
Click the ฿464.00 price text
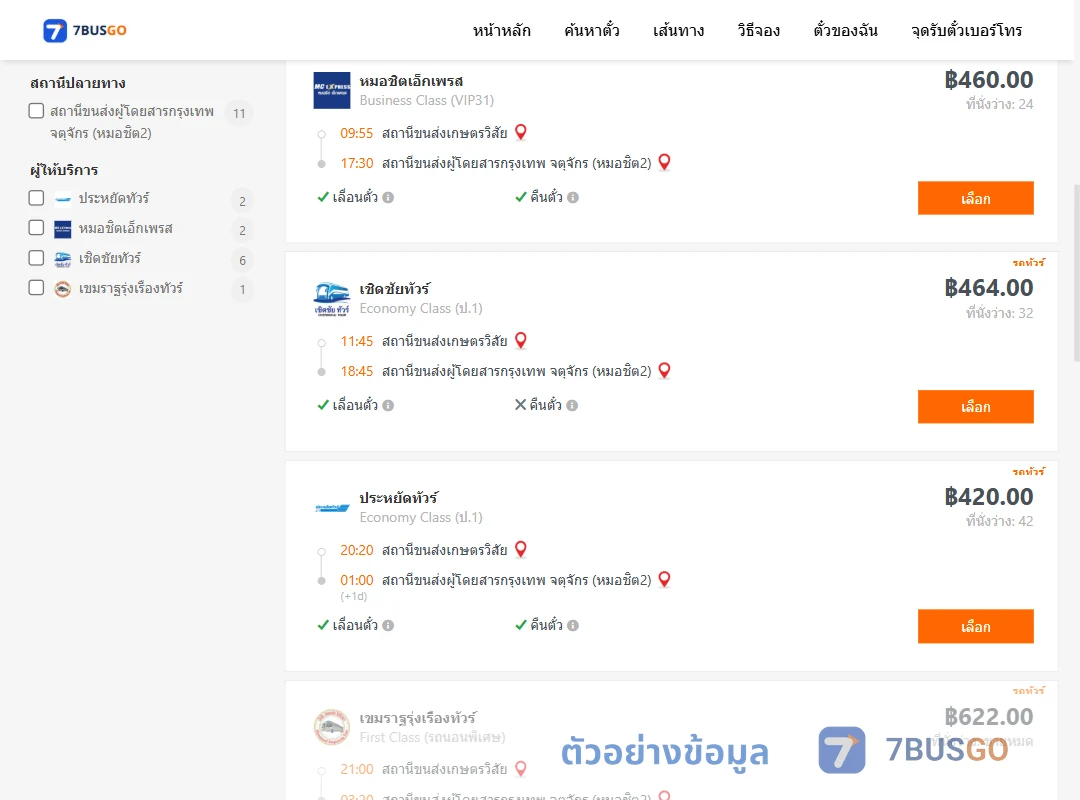[988, 288]
